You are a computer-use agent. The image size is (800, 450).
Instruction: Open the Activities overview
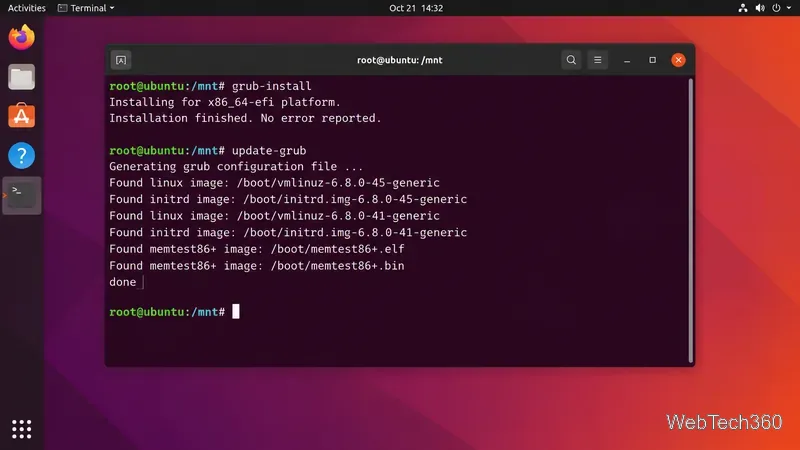tap(27, 8)
